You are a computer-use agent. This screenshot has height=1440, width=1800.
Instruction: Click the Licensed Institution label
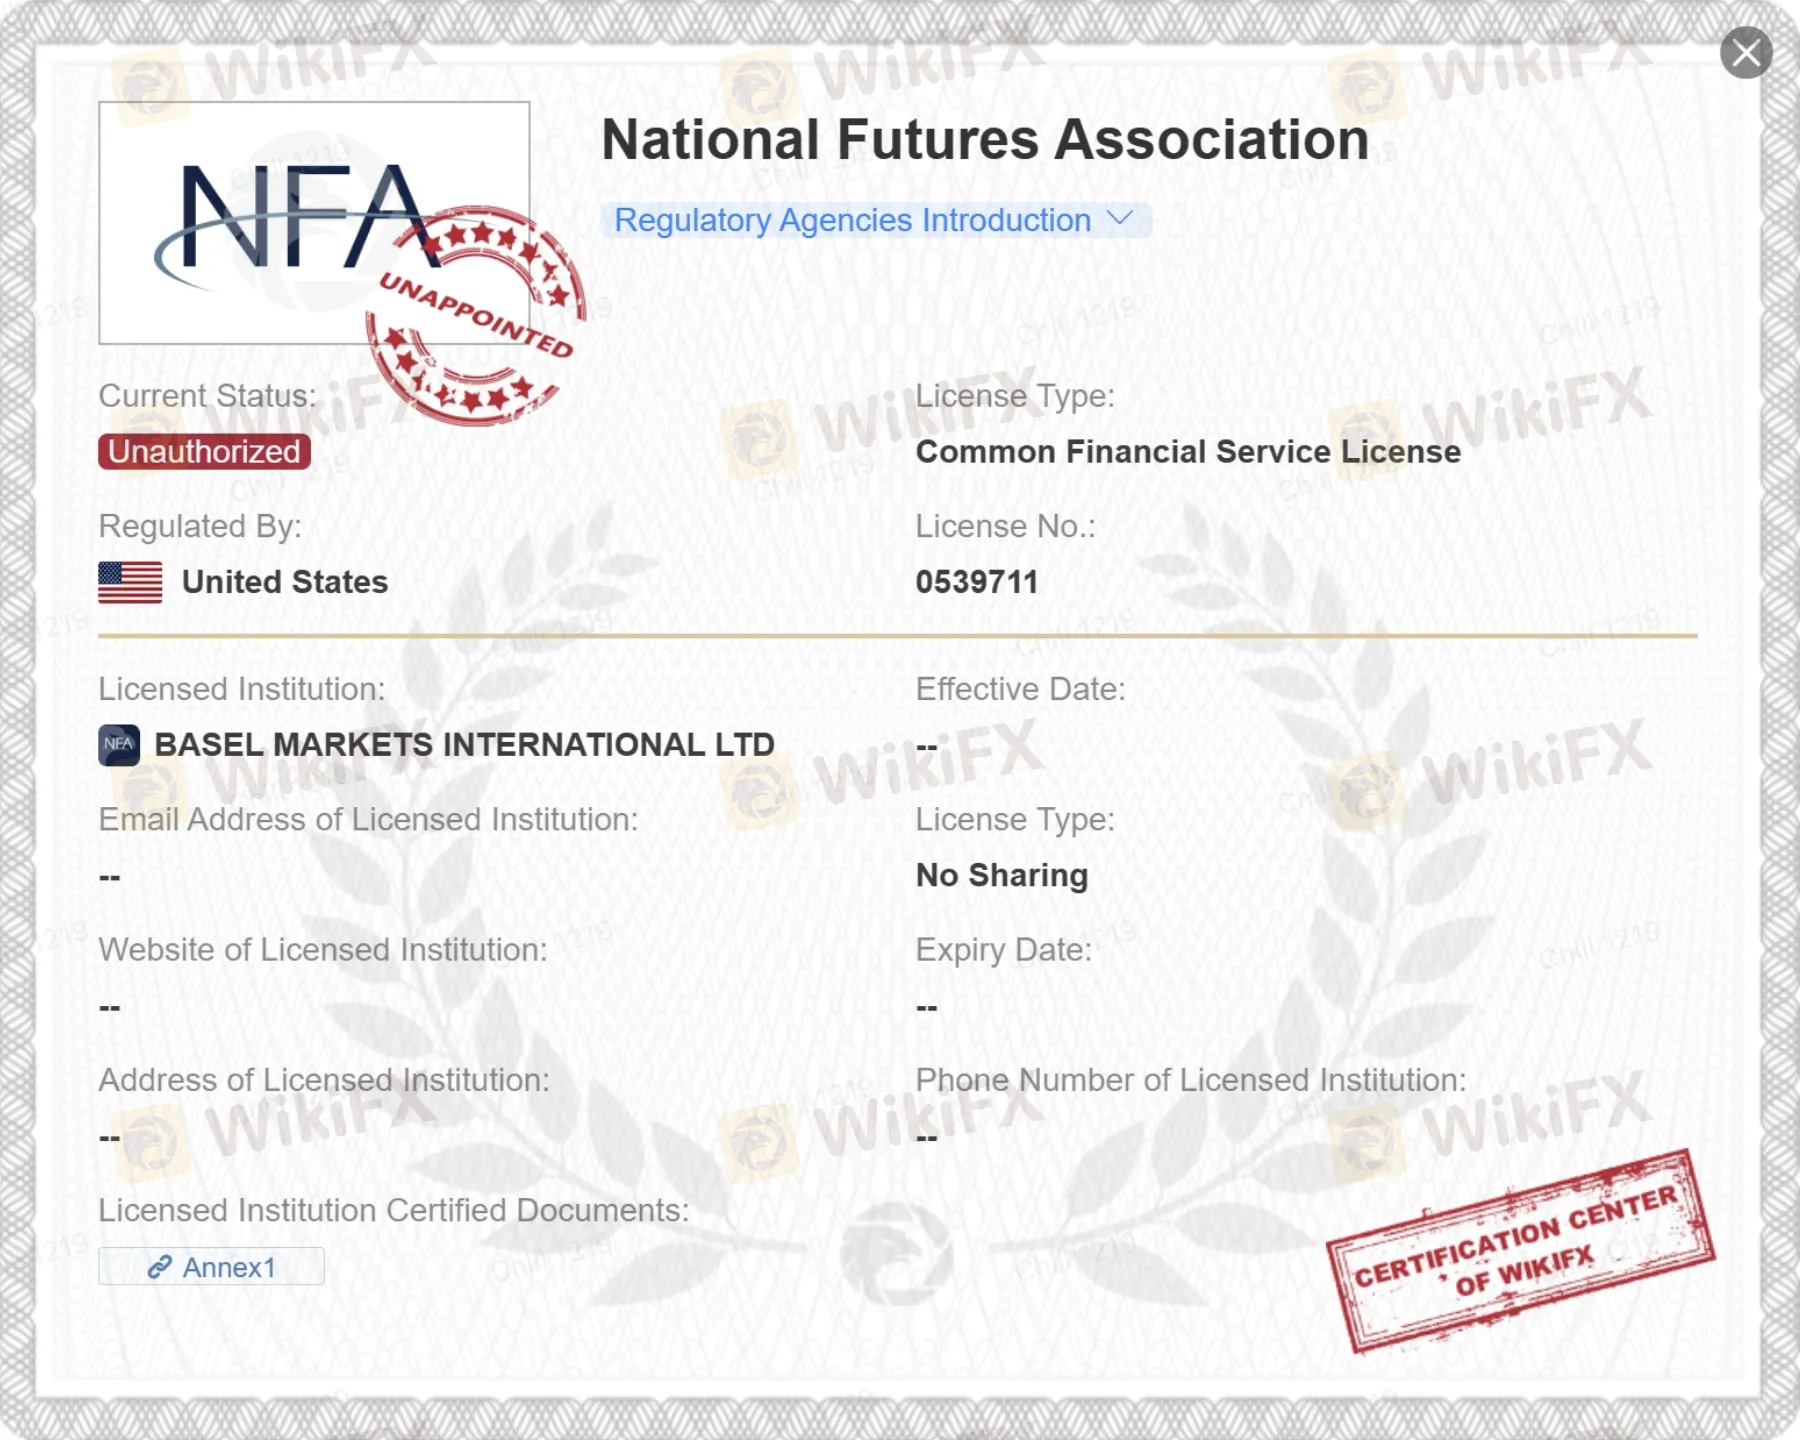(242, 689)
